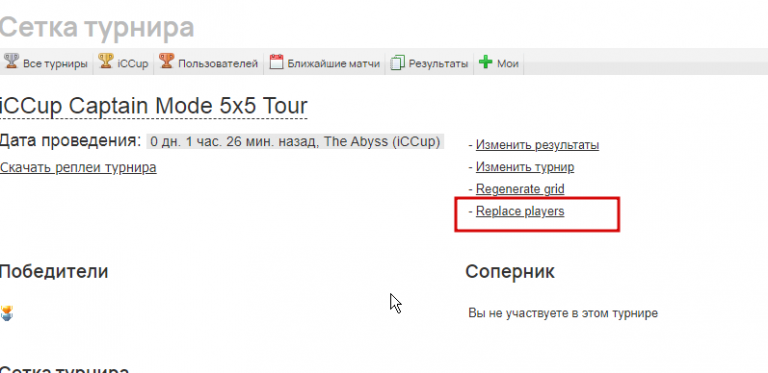Viewport: 768px width, 373px height.
Task: Click the Сетка турнира page heading at the top
Action: (97, 27)
